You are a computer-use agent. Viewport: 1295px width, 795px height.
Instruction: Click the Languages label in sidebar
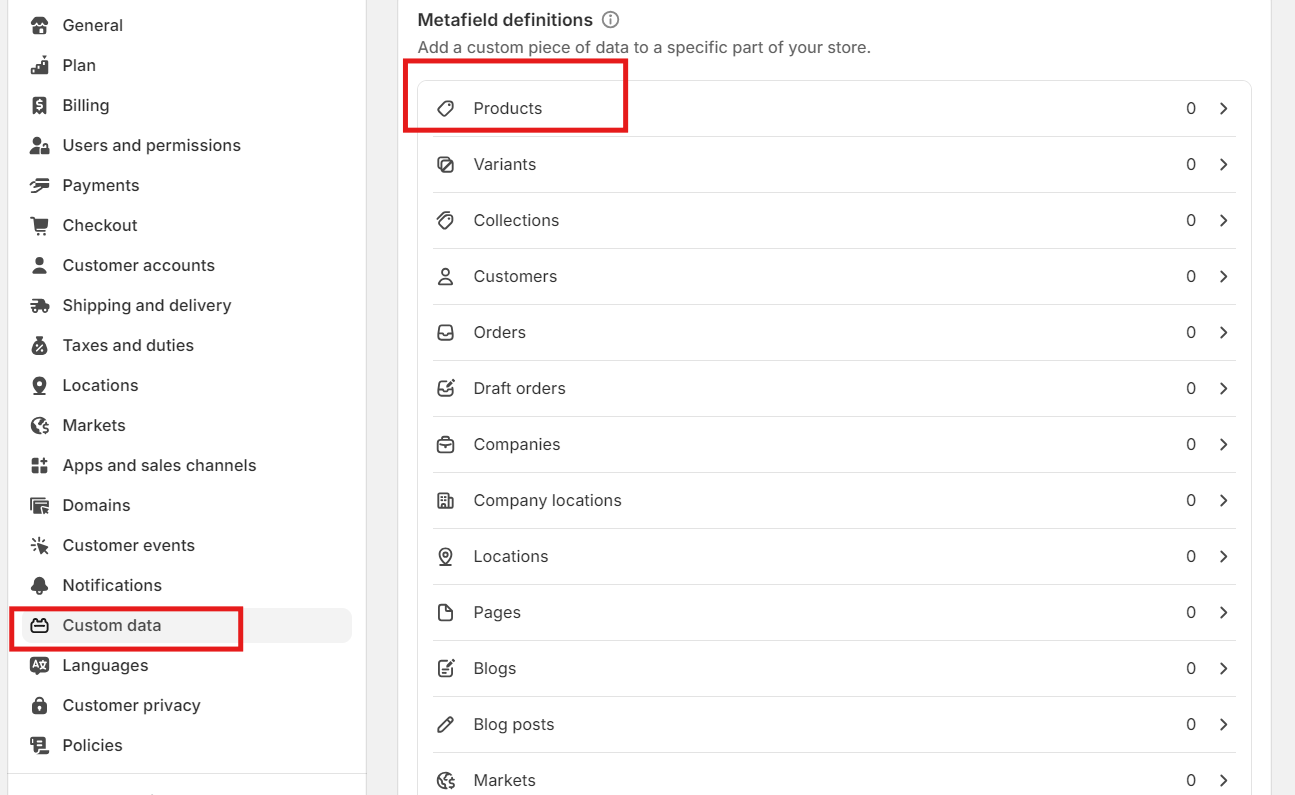point(105,665)
